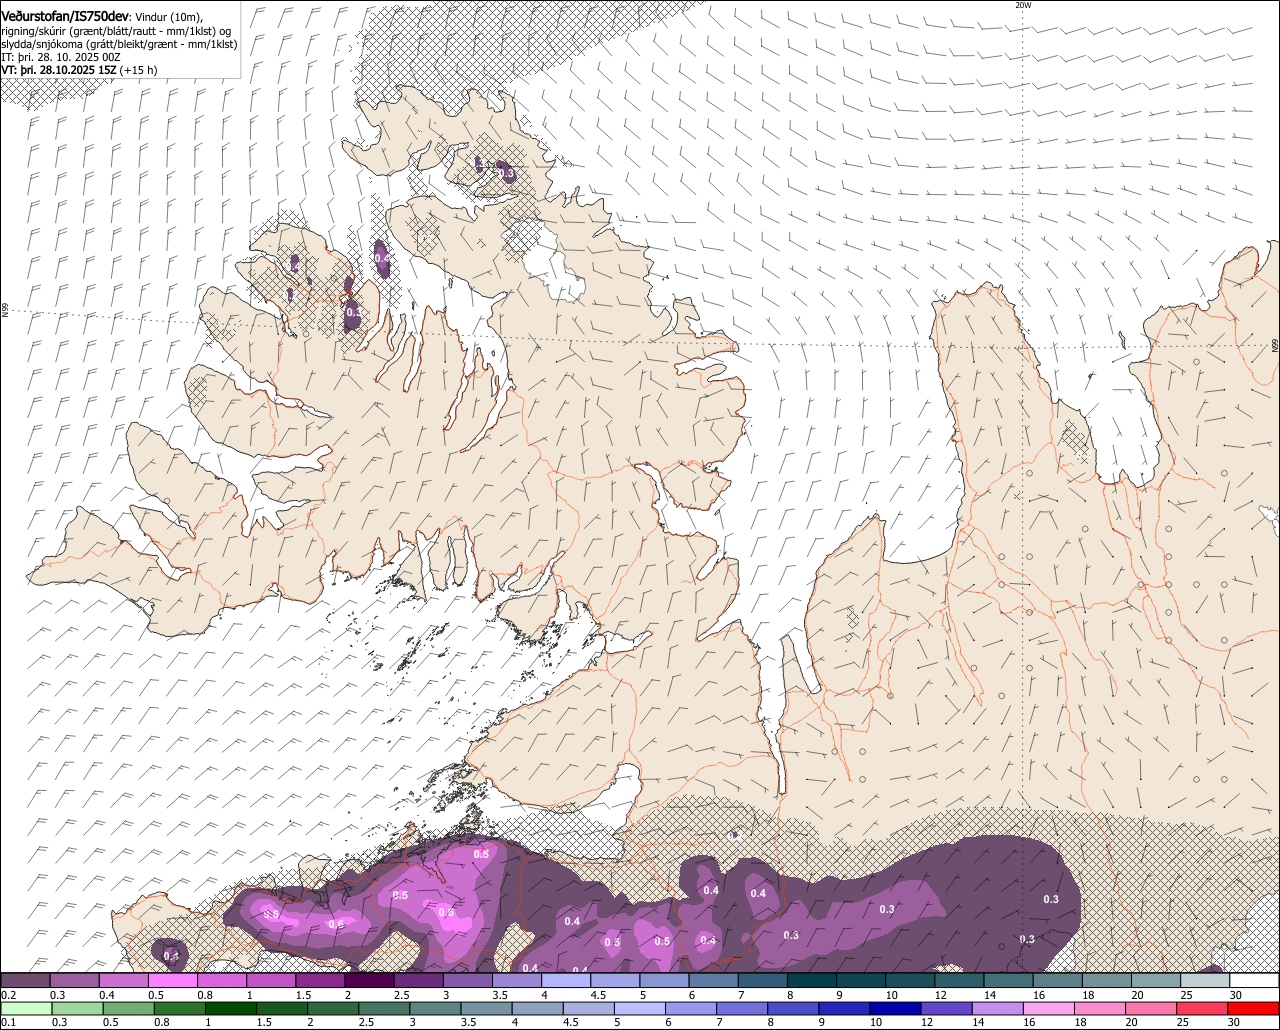Select the 5 light periwinkle swatch, lower scale
1280x1030 pixels.
pos(640,1009)
